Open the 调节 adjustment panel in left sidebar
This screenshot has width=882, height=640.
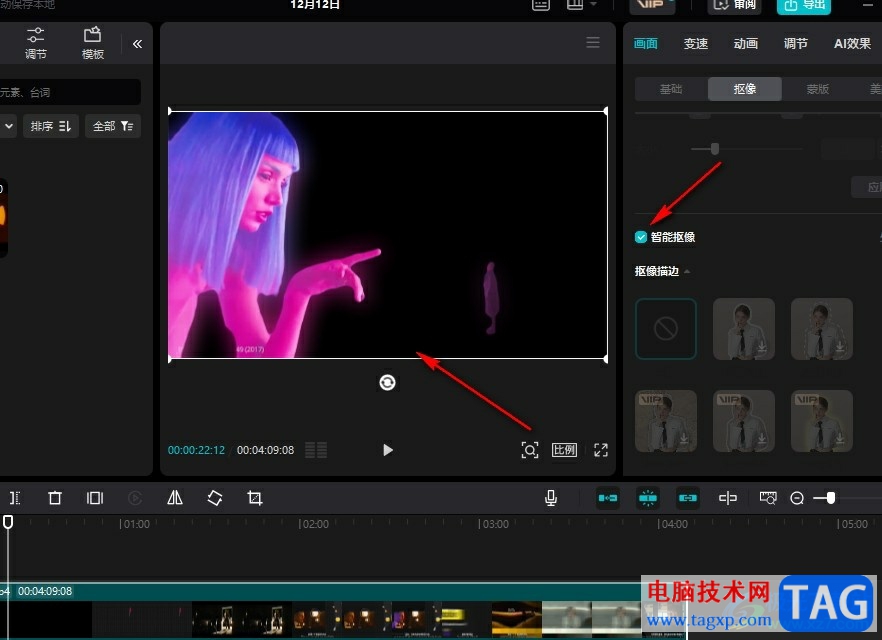(35, 43)
